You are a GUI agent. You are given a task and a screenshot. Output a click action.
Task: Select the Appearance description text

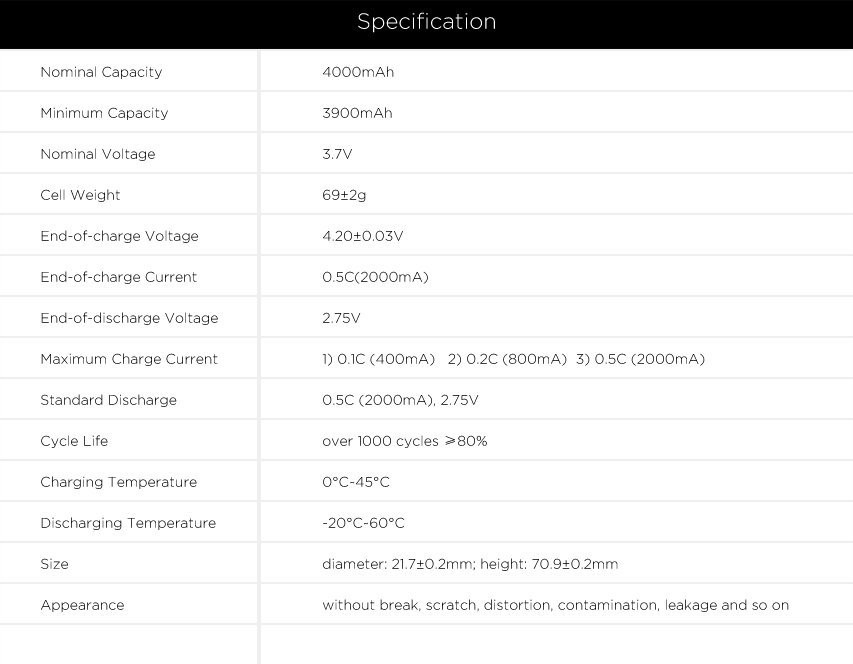(x=555, y=605)
